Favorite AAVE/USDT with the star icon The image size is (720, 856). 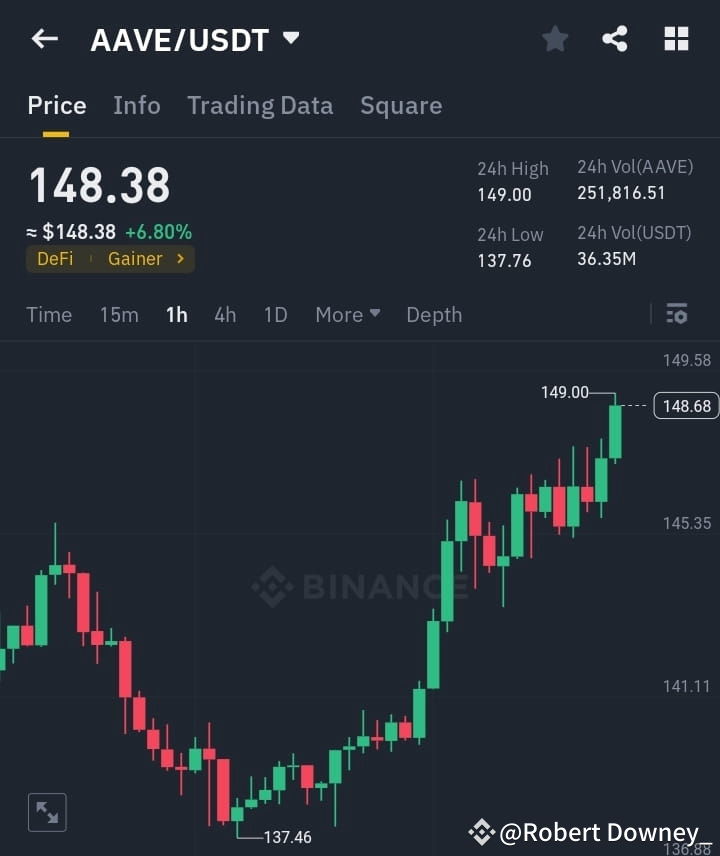[x=555, y=38]
